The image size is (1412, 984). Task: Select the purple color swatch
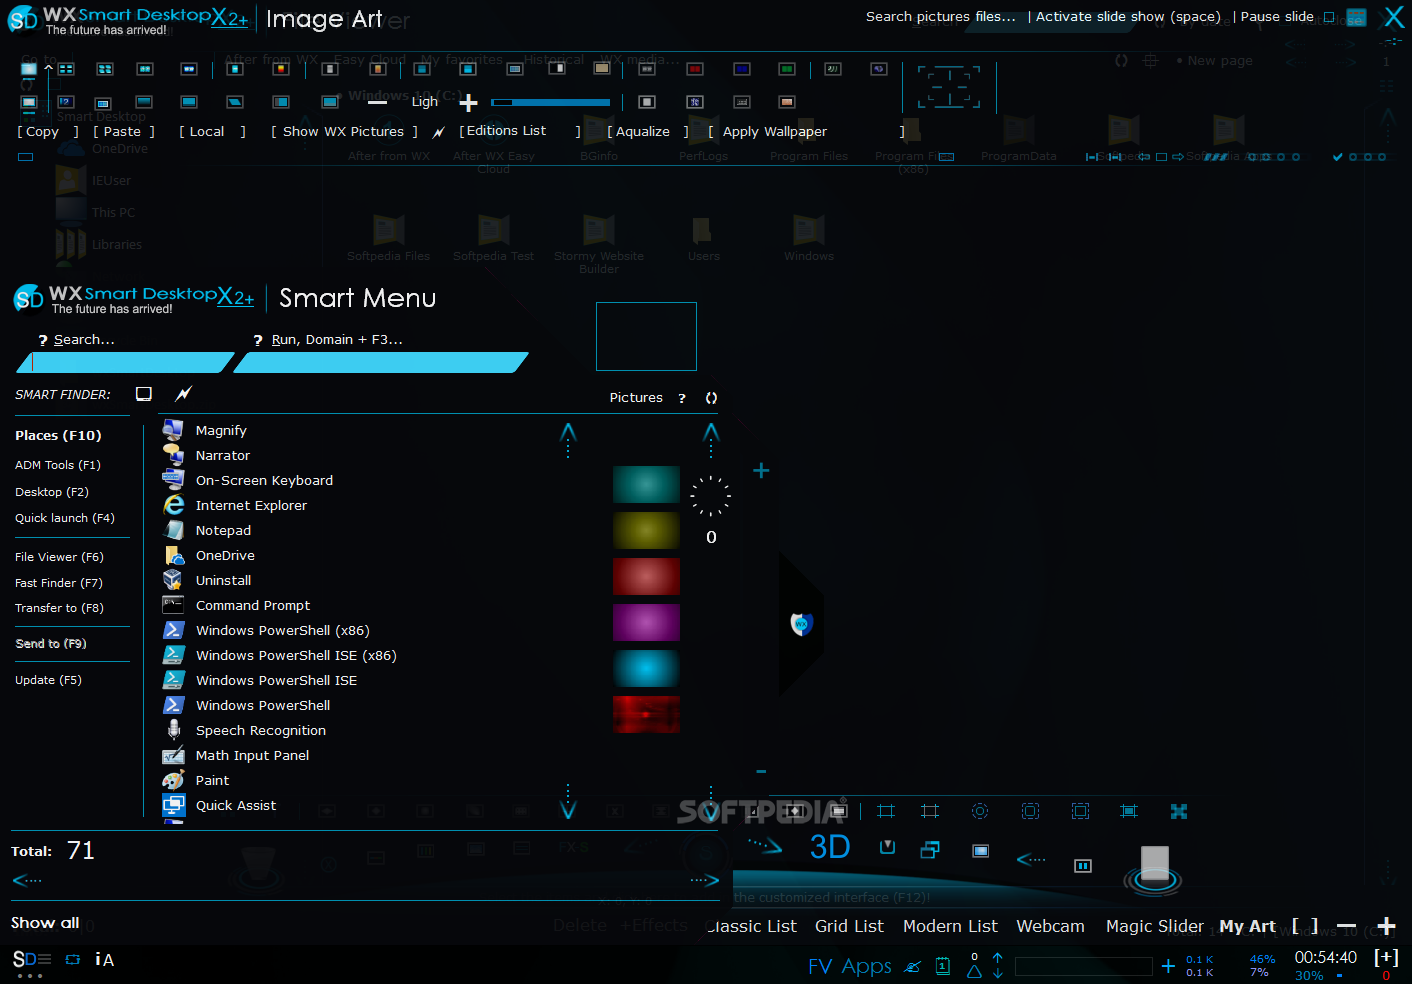tap(646, 622)
